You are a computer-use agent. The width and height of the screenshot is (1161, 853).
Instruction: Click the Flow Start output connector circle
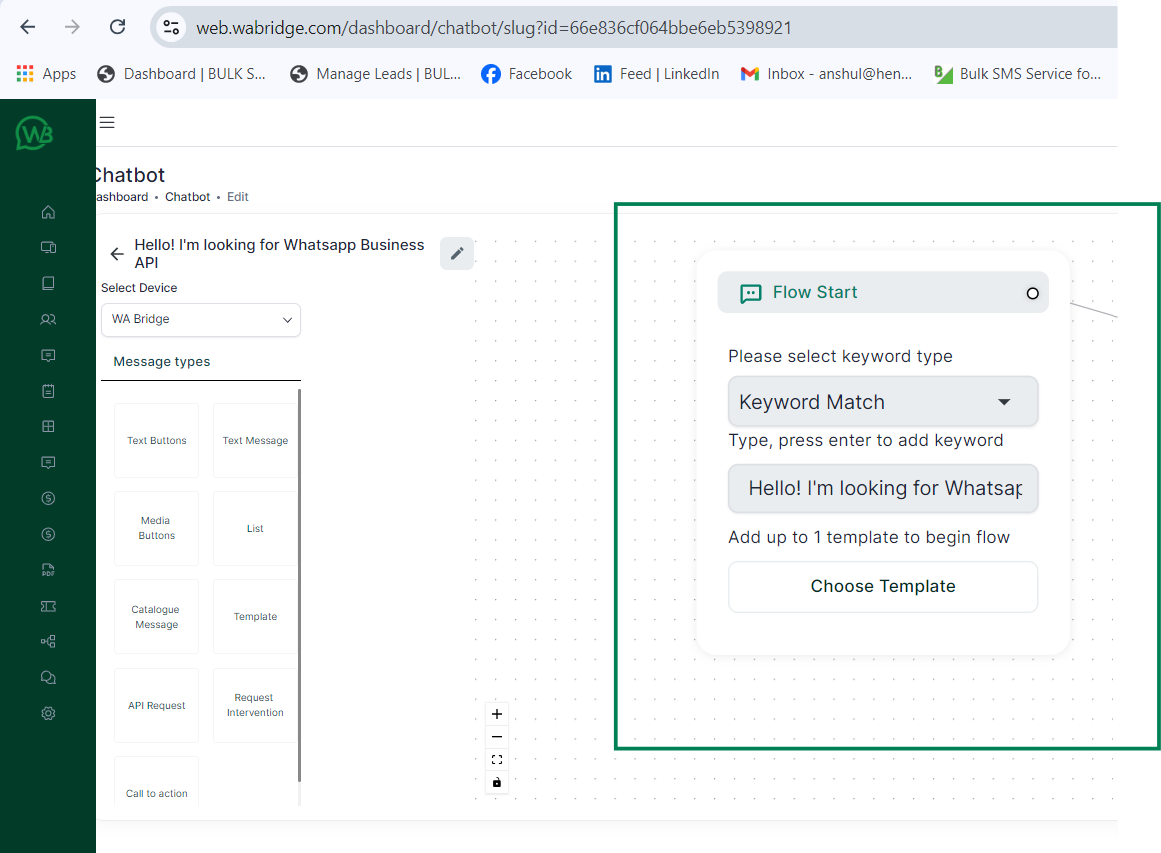(1032, 293)
